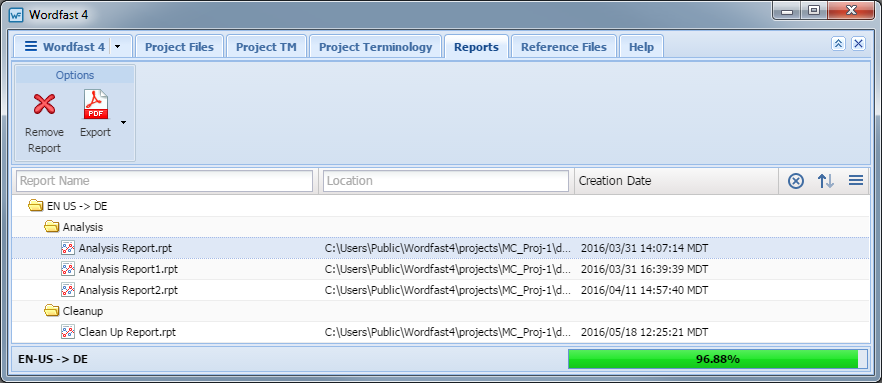Click date 2016/03/31 16:39:39 MDT

click(x=644, y=269)
